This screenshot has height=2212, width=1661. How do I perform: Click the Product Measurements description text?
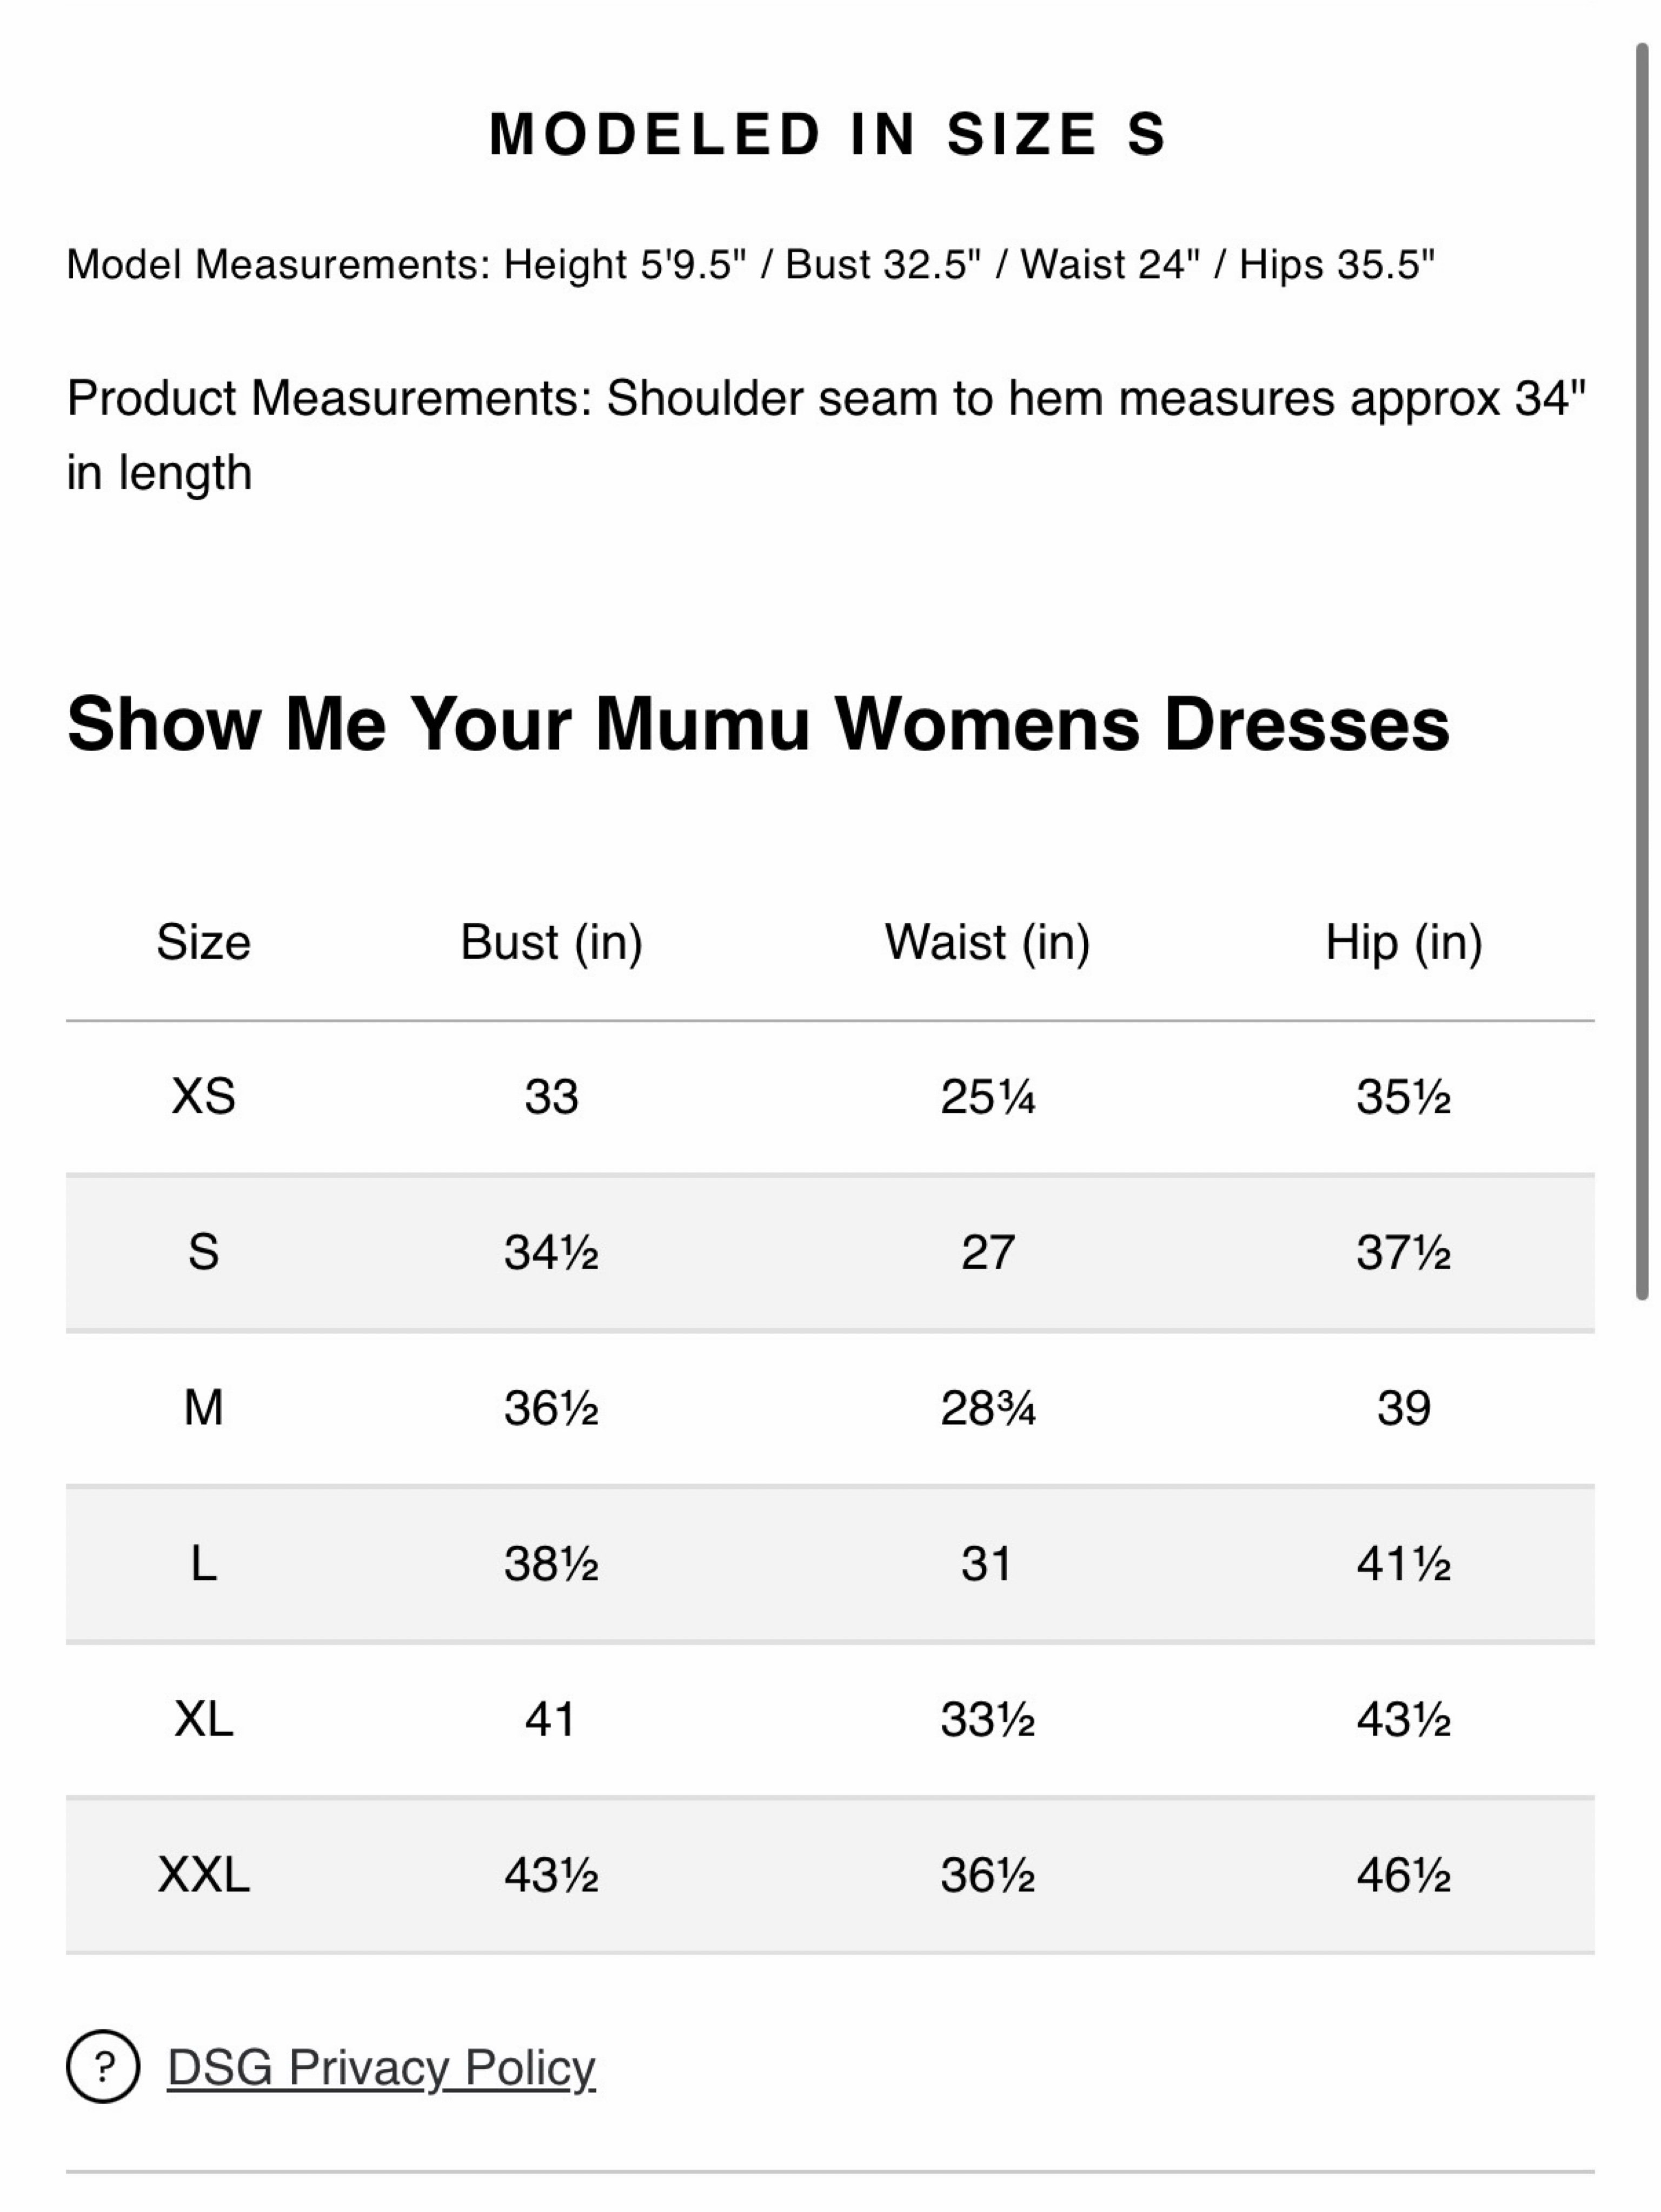826,435
